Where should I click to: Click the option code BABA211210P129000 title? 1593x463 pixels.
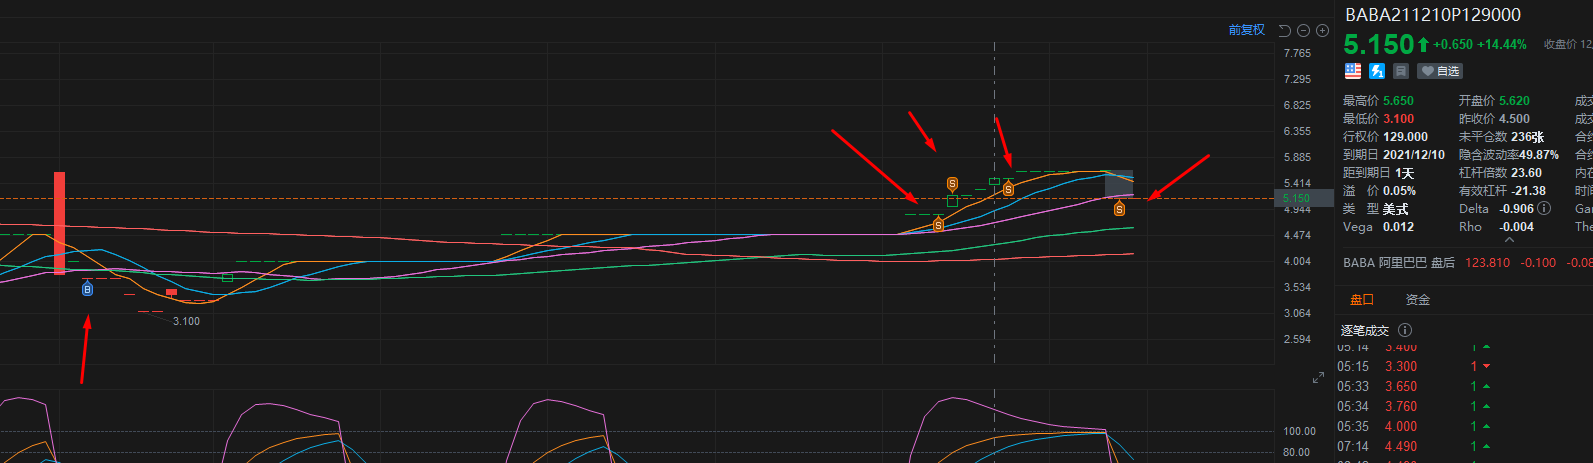click(x=1433, y=15)
